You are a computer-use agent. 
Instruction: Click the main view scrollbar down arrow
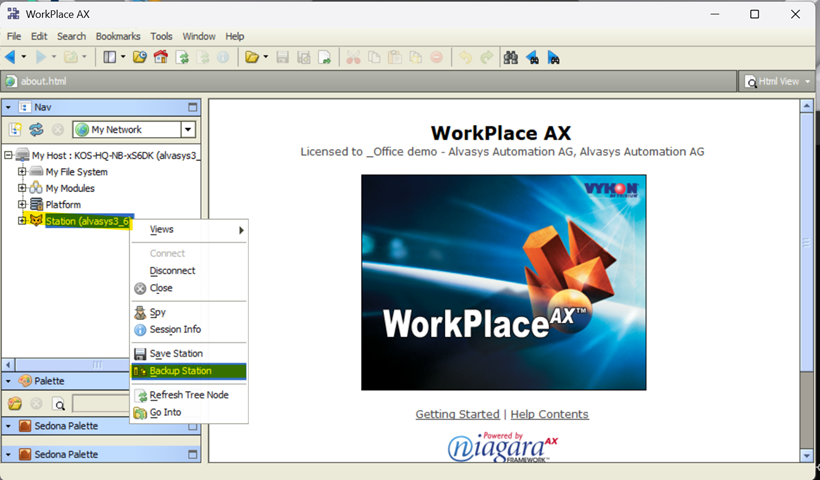click(806, 456)
